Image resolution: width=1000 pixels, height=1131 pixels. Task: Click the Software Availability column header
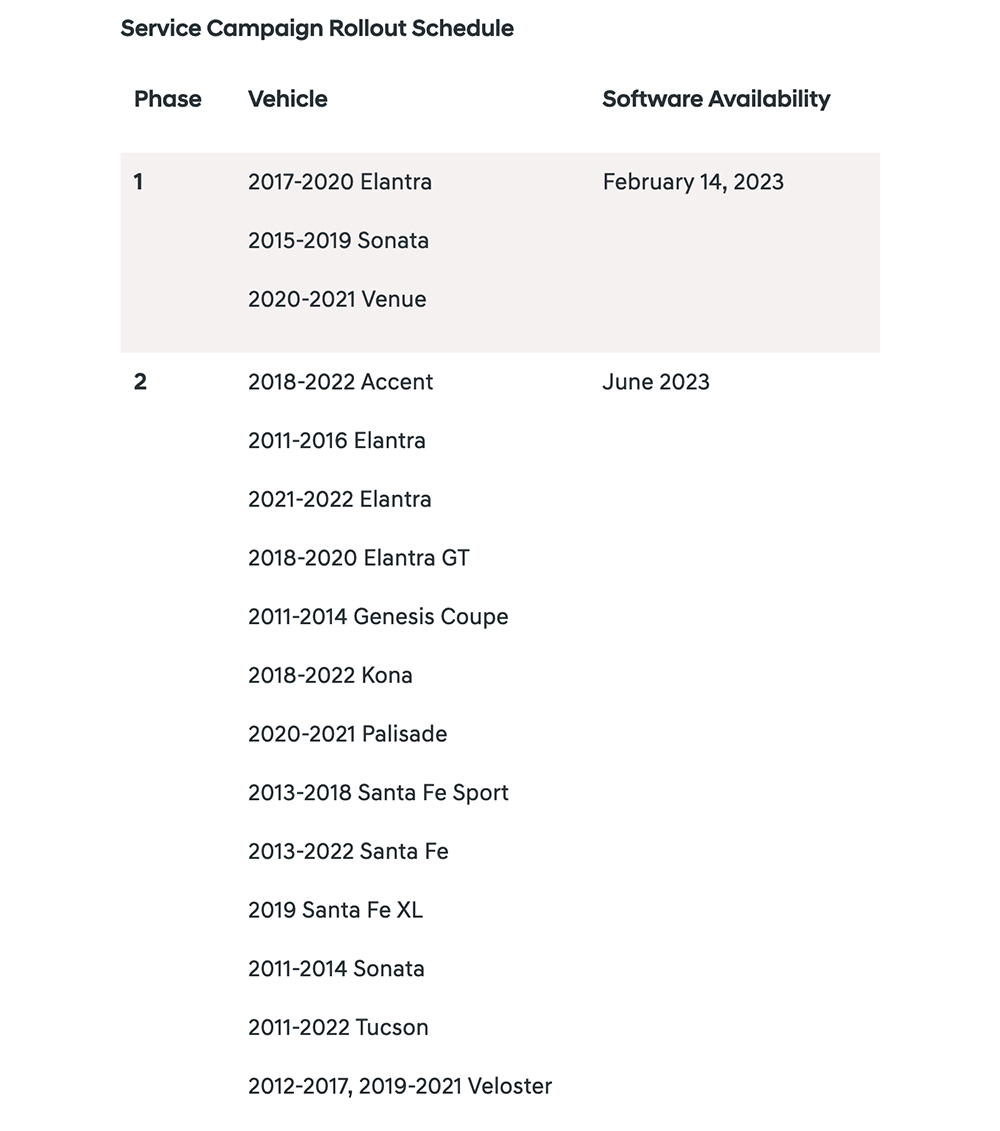(716, 99)
